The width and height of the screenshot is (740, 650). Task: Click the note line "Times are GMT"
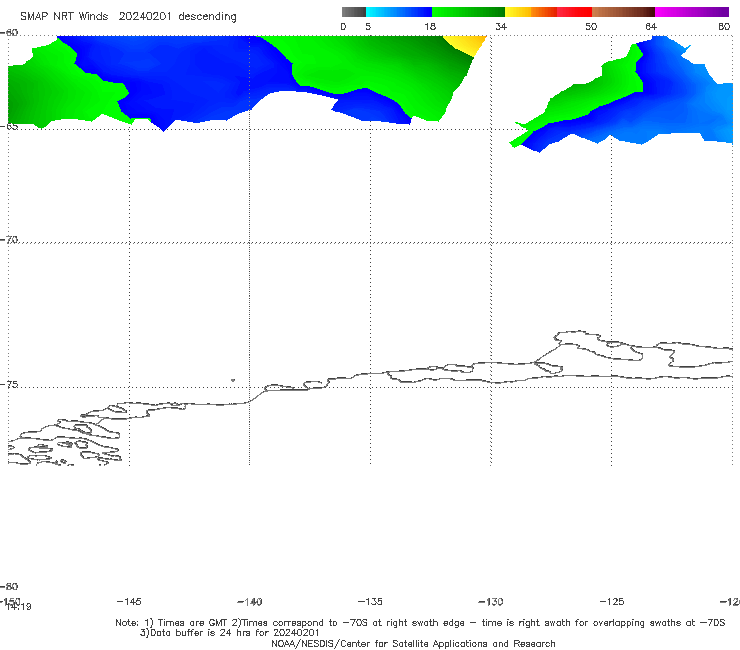point(193,623)
